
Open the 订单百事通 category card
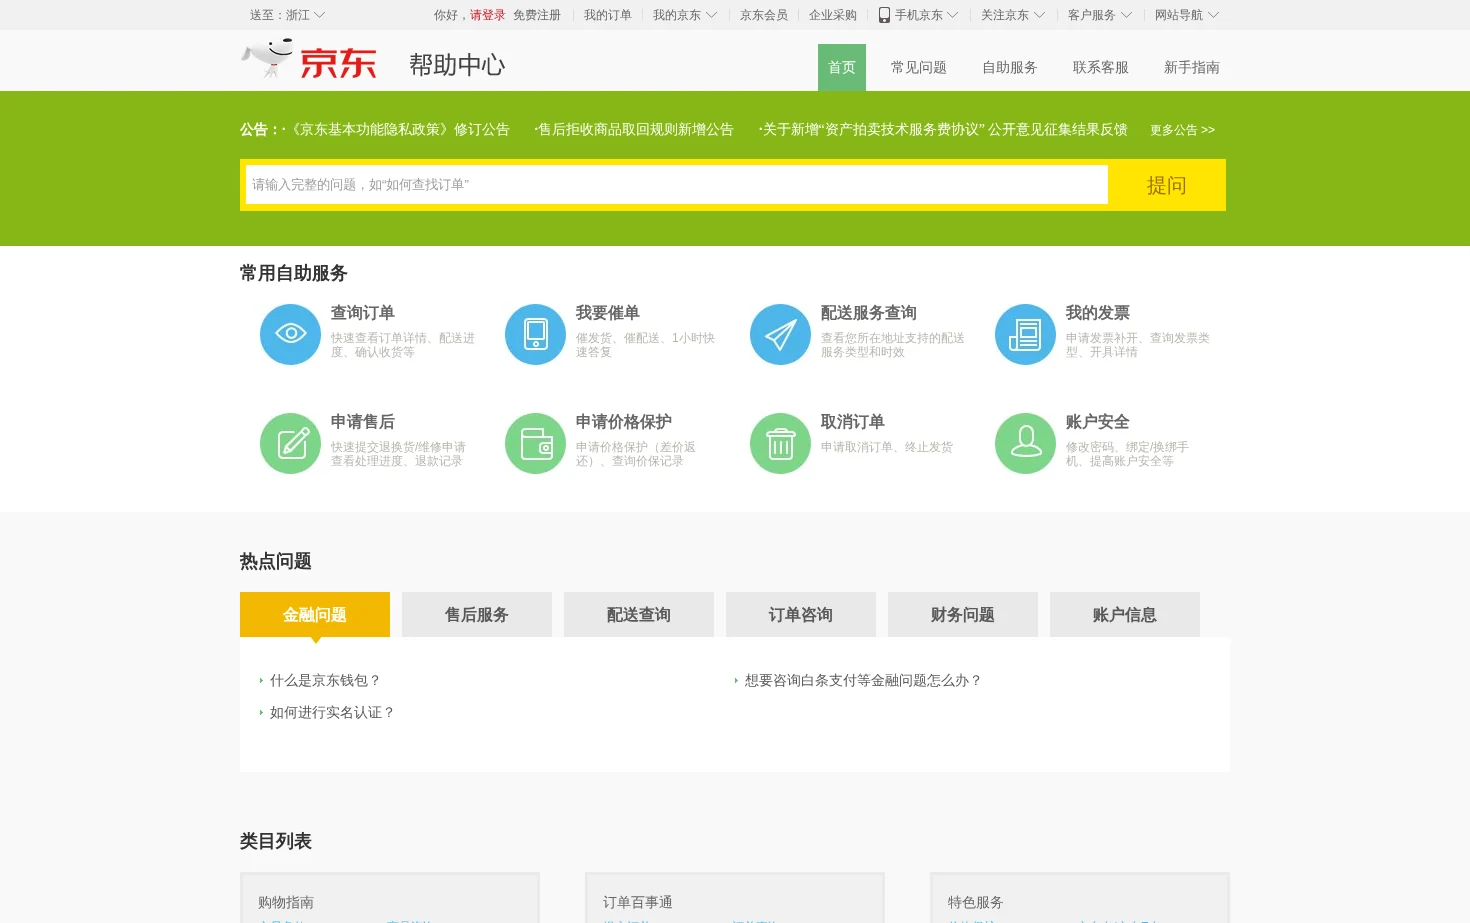[735, 898]
